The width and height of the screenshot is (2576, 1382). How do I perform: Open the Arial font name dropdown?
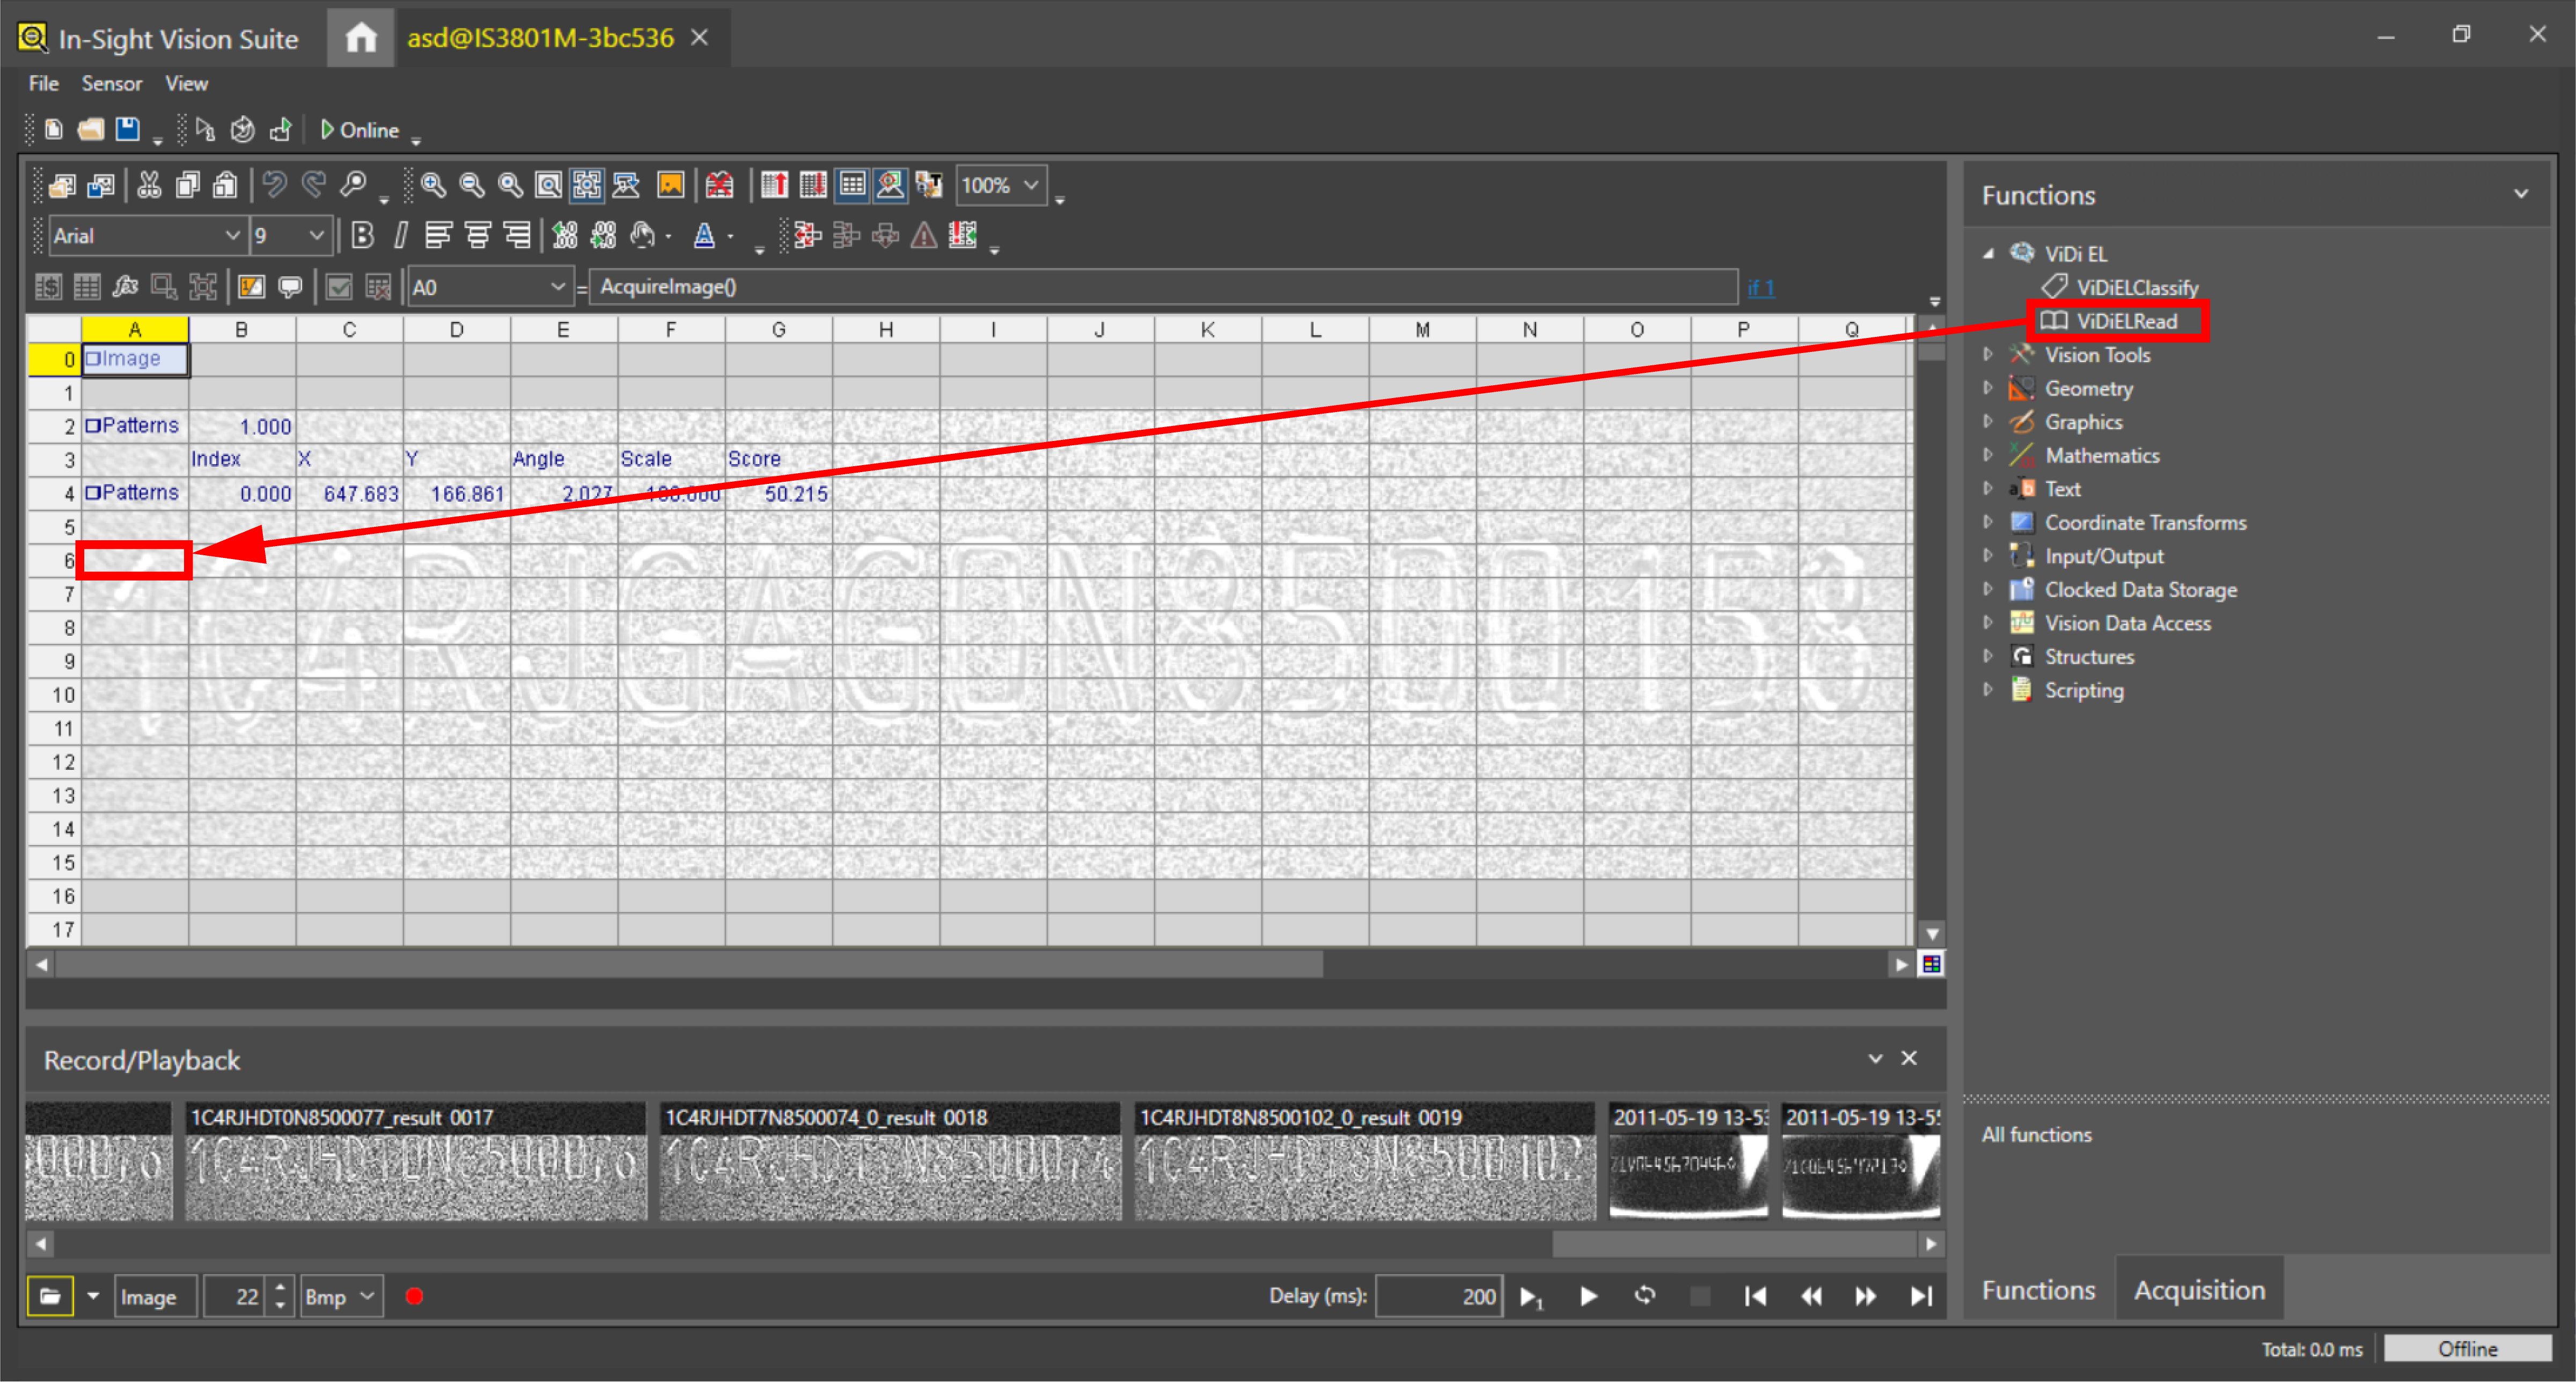[232, 236]
